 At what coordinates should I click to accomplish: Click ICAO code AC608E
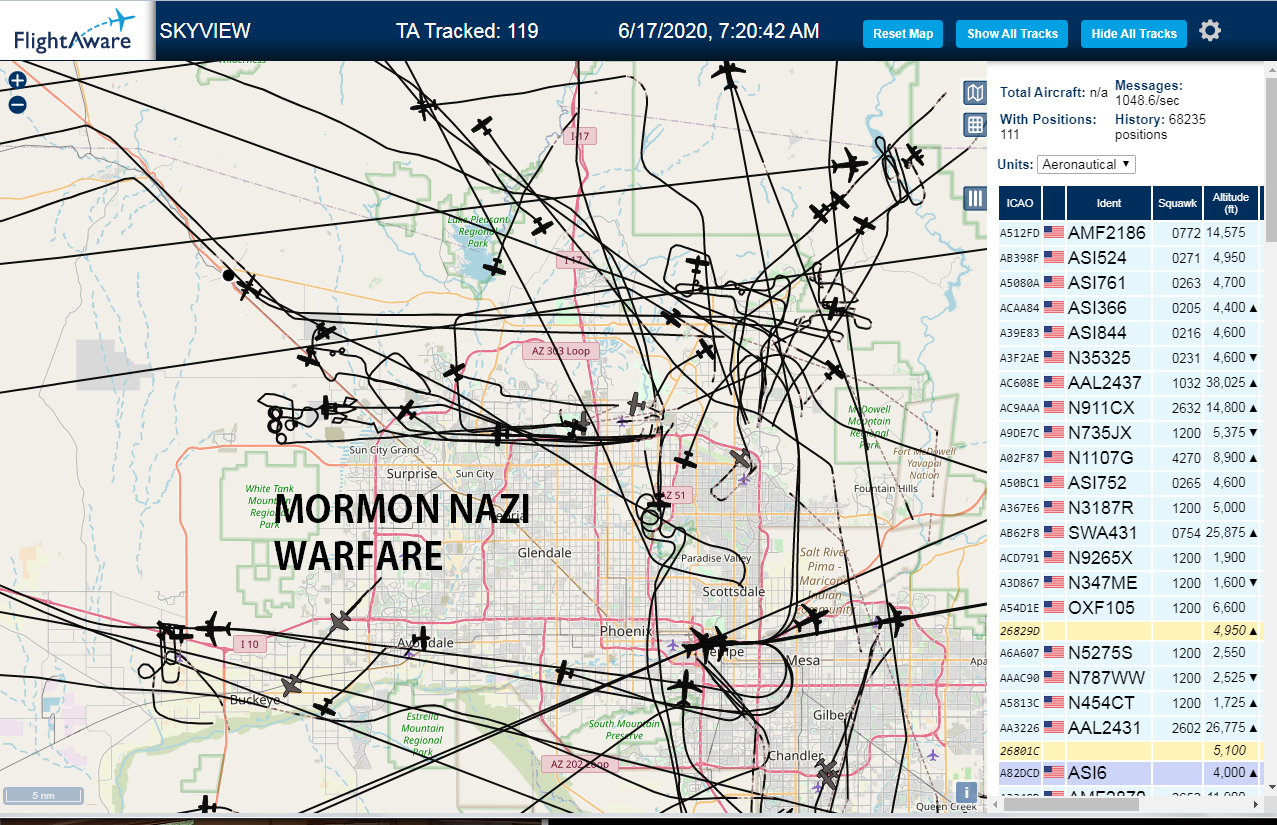pyautogui.click(x=1020, y=384)
